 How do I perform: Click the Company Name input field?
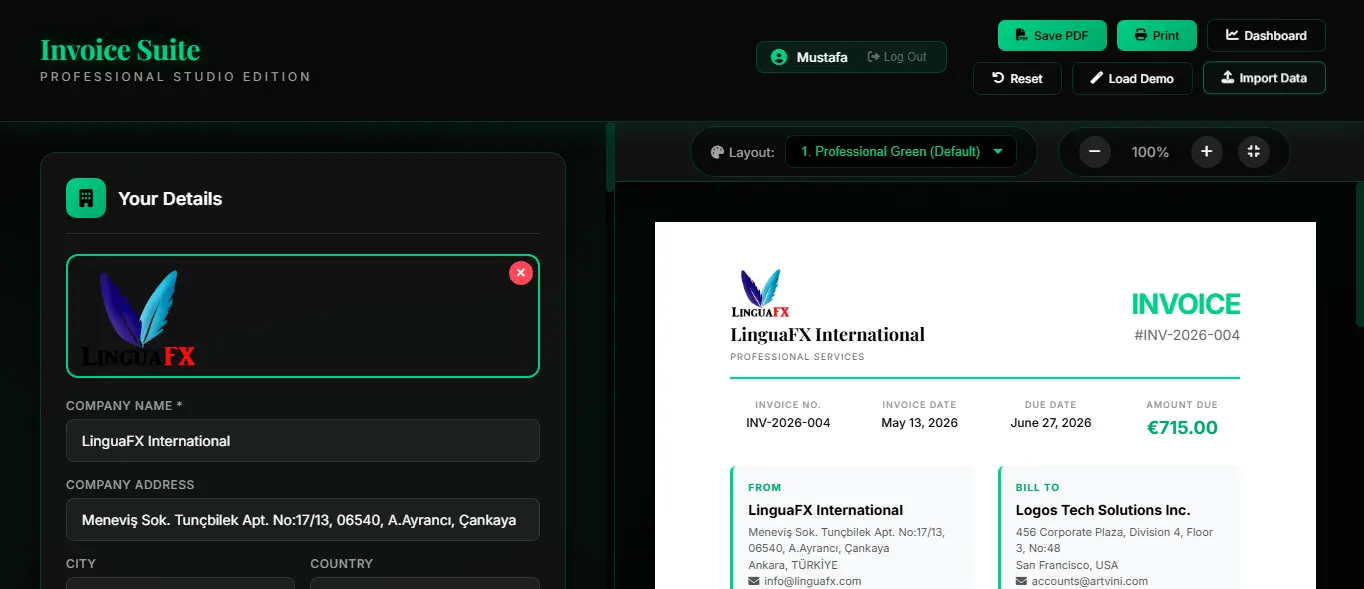coord(303,441)
